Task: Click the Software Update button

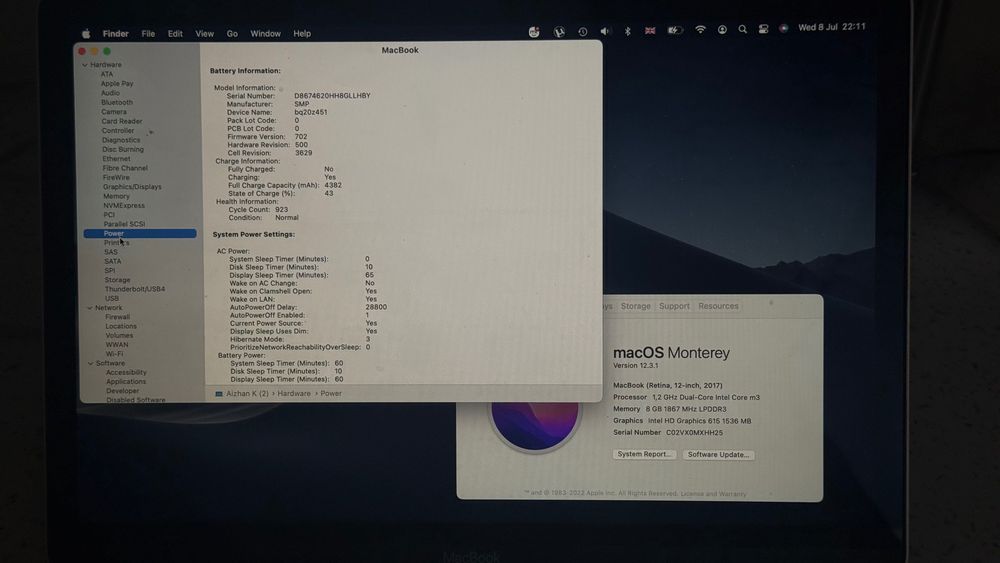Action: tap(718, 455)
